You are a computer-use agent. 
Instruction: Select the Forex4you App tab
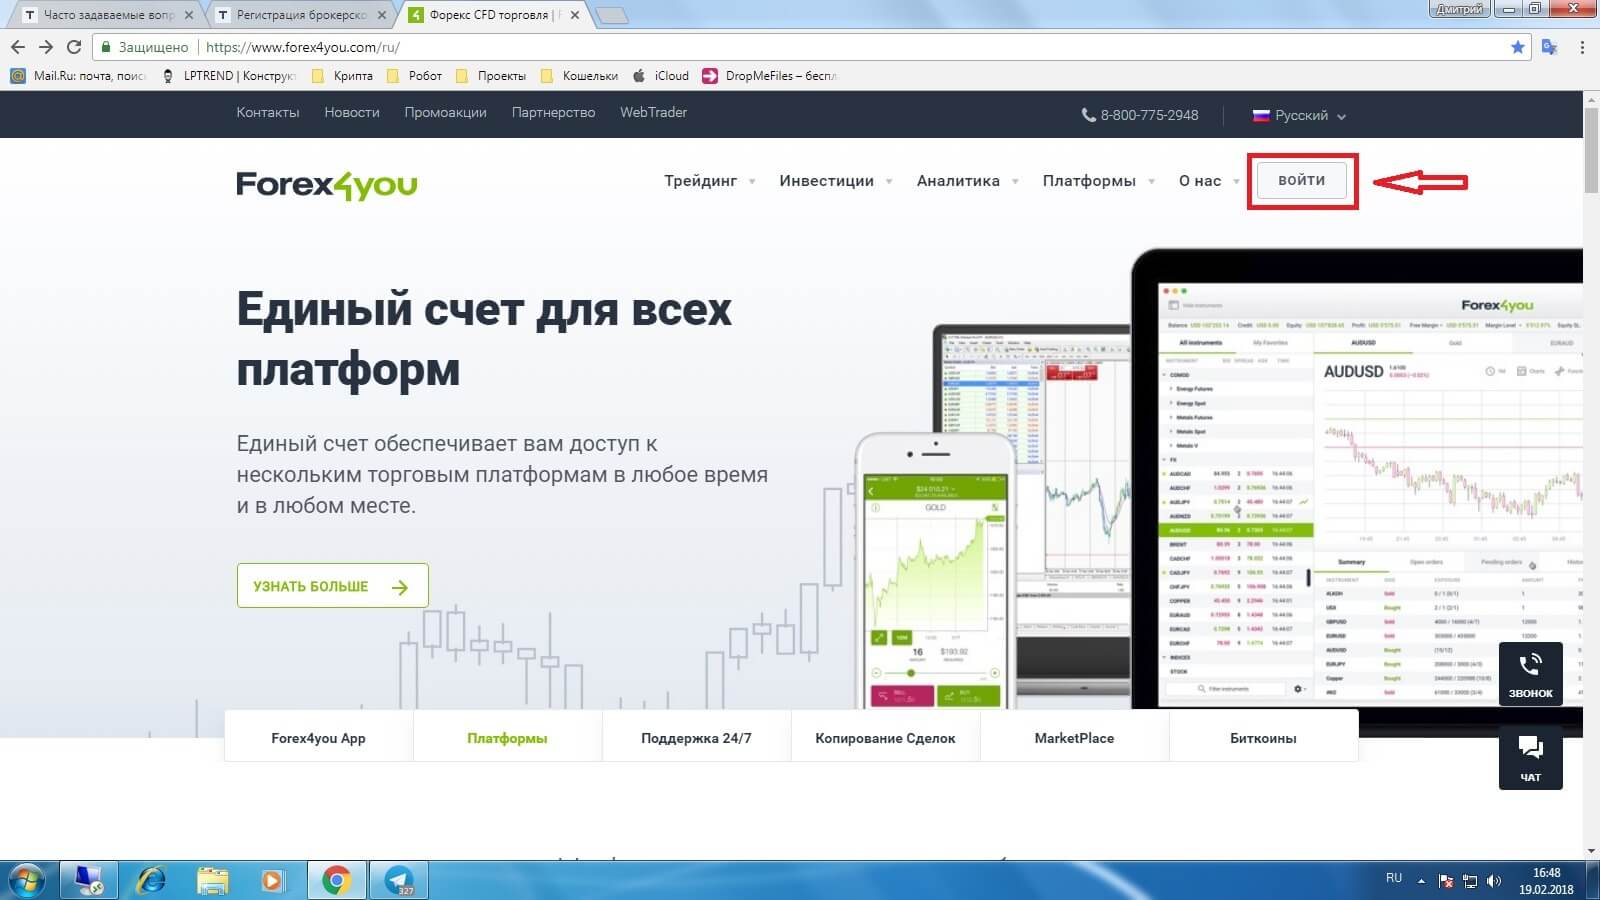point(318,738)
